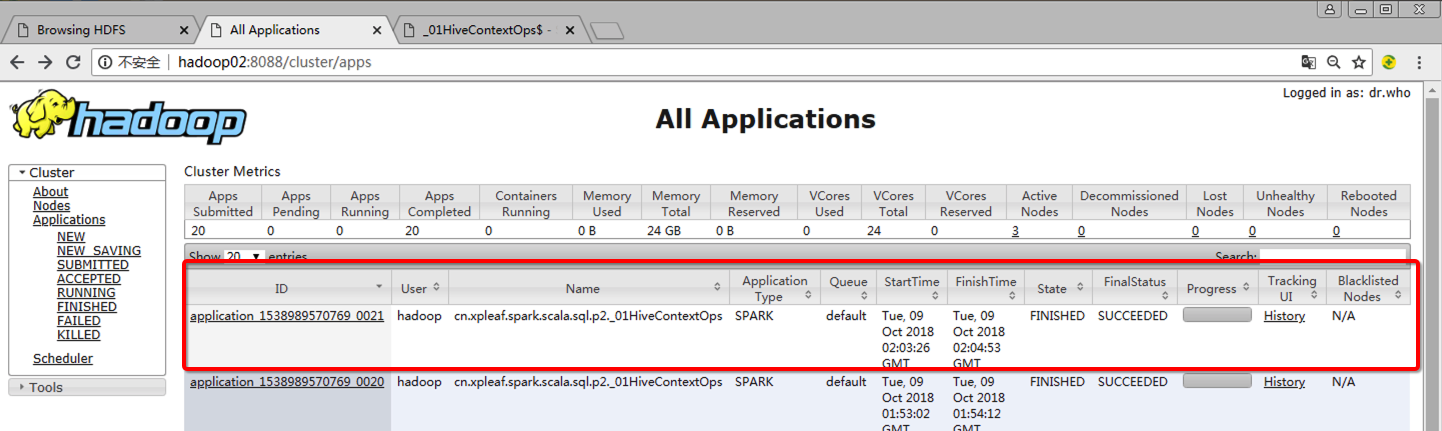Image resolution: width=1442 pixels, height=431 pixels.
Task: Bookmark this page with the star icon
Action: (x=1358, y=62)
